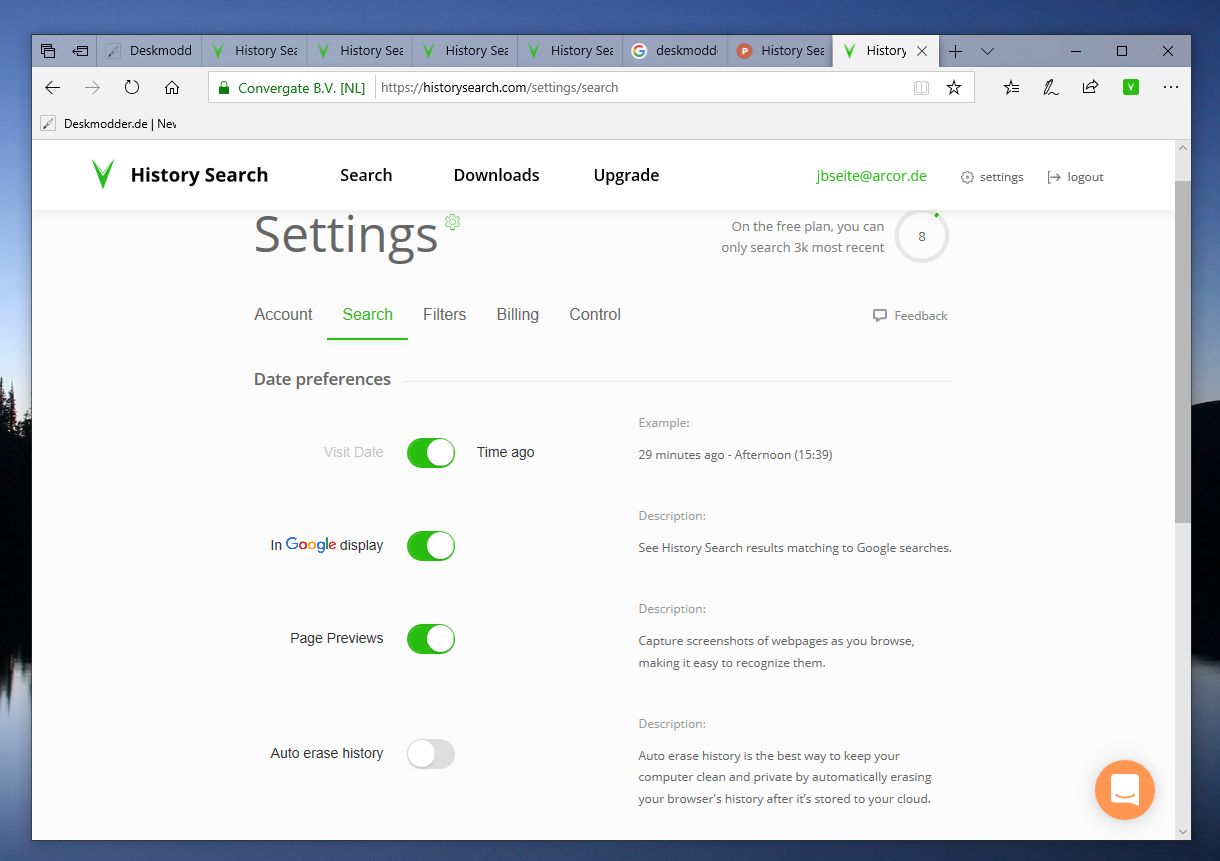Click the Auto erase history label
Viewport: 1220px width, 861px height.
pyautogui.click(x=327, y=753)
